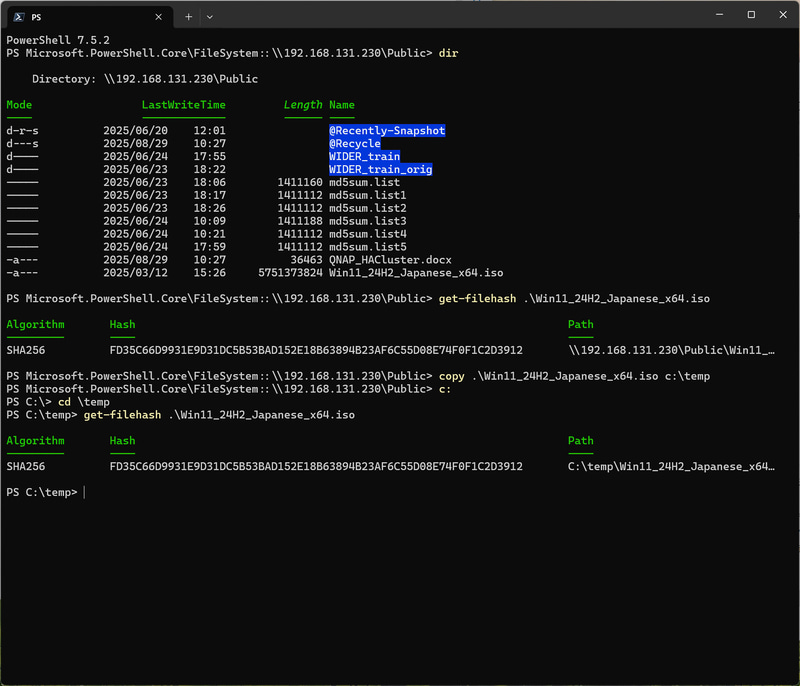Click the QNAP_HACluster.docx file name

383,260
